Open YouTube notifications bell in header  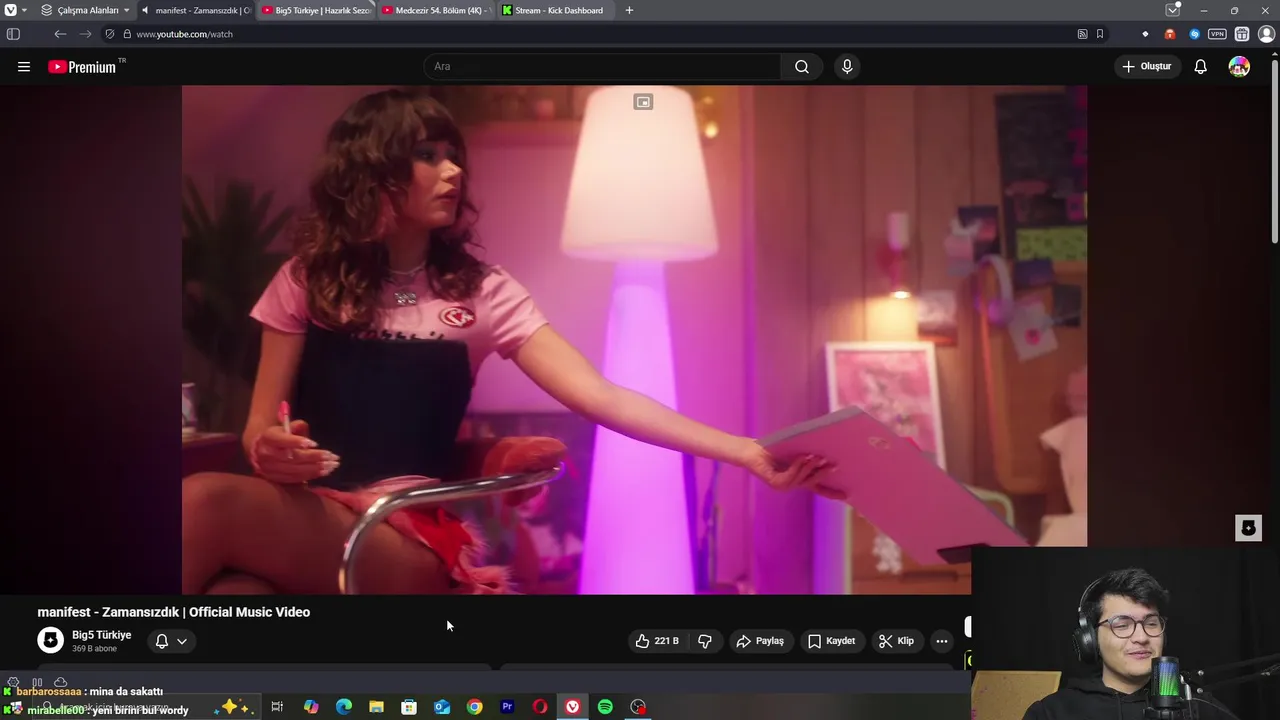(x=1200, y=67)
